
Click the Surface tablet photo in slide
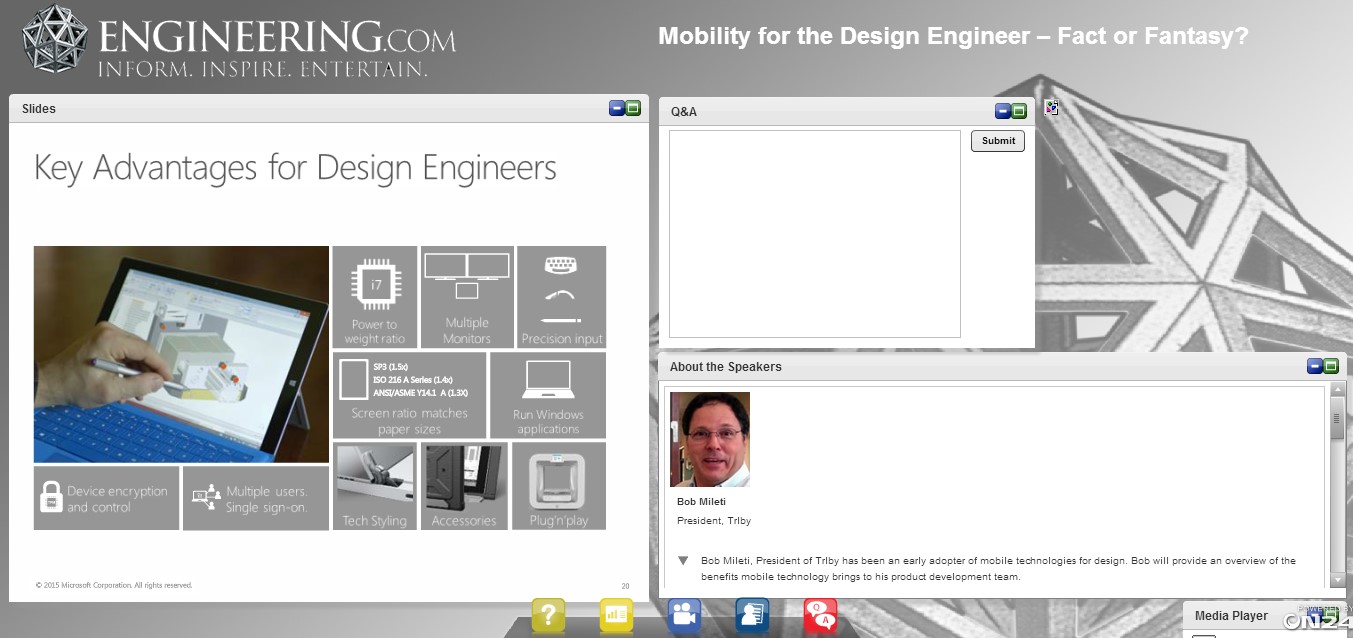pos(181,354)
